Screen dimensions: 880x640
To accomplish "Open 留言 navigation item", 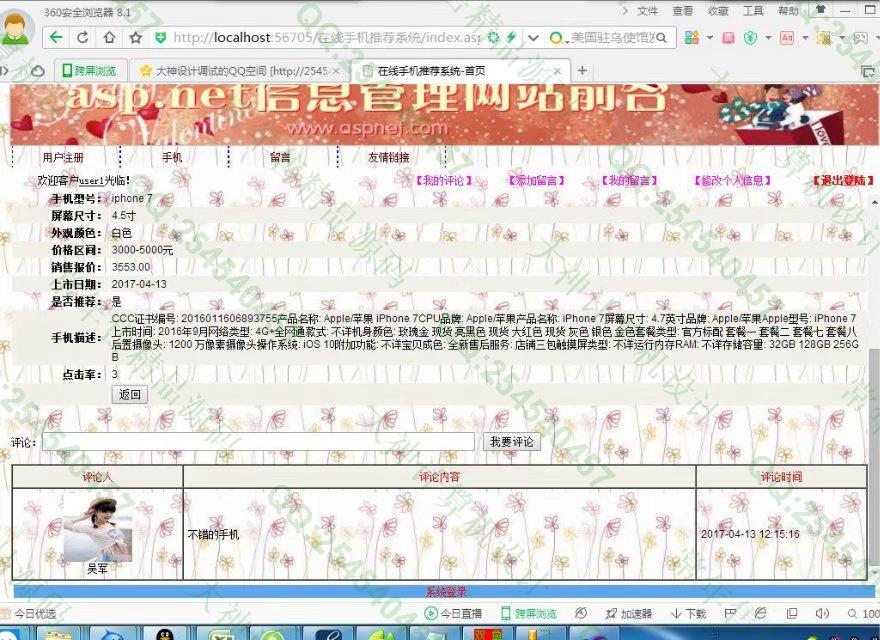I will 280,158.
